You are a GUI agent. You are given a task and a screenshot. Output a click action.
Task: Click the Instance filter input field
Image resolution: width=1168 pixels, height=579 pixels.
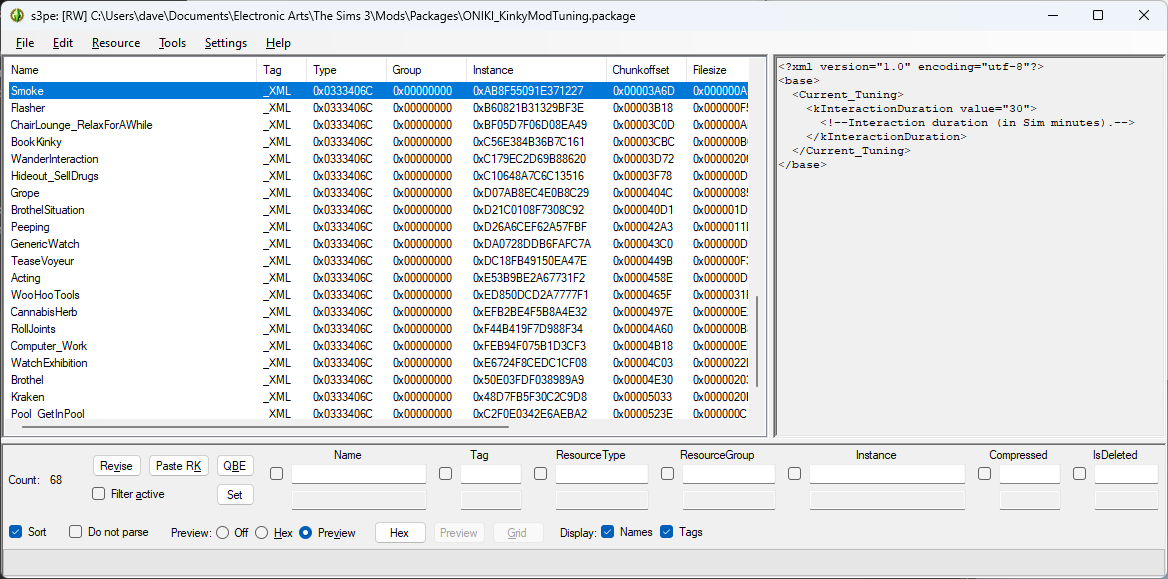[887, 474]
